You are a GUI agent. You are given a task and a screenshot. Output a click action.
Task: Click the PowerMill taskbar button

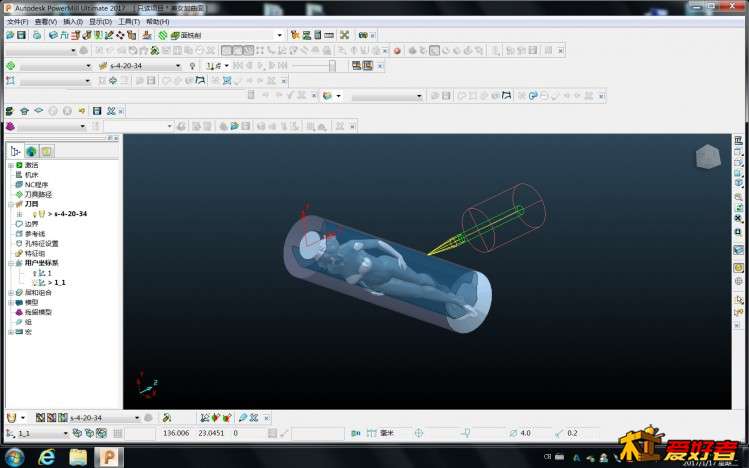[109, 457]
